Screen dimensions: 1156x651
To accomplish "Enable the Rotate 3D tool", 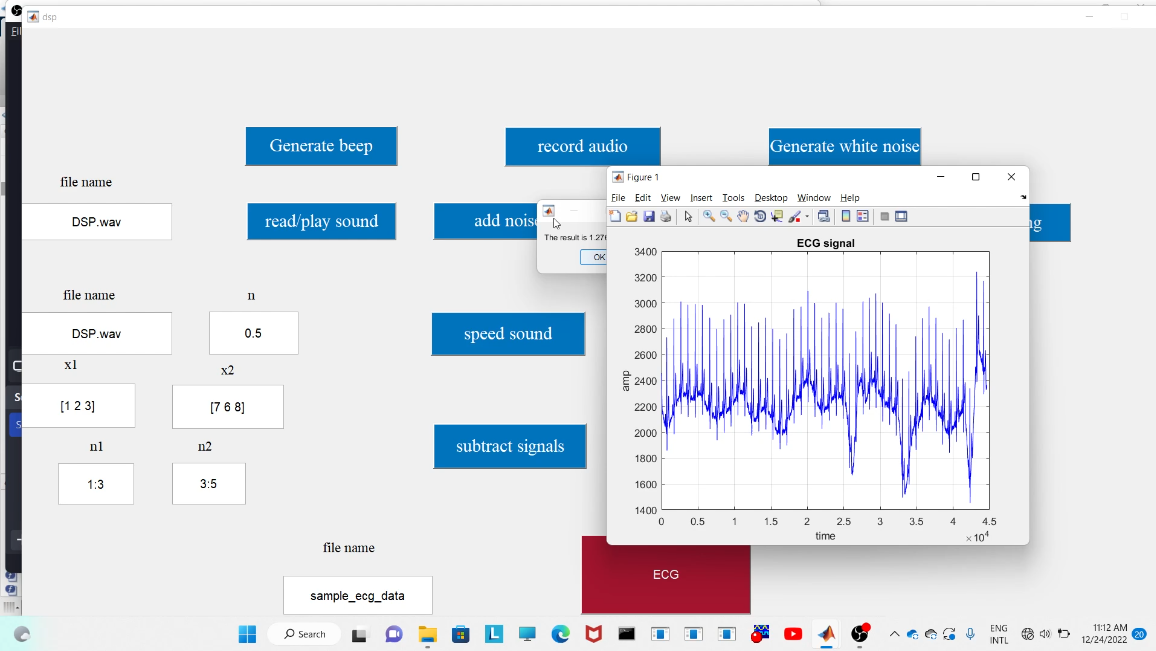I will tap(759, 216).
